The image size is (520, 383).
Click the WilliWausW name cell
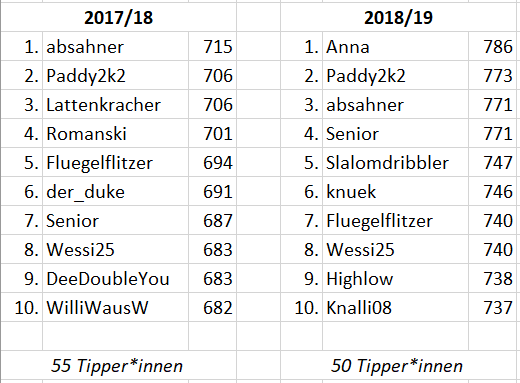[115, 307]
